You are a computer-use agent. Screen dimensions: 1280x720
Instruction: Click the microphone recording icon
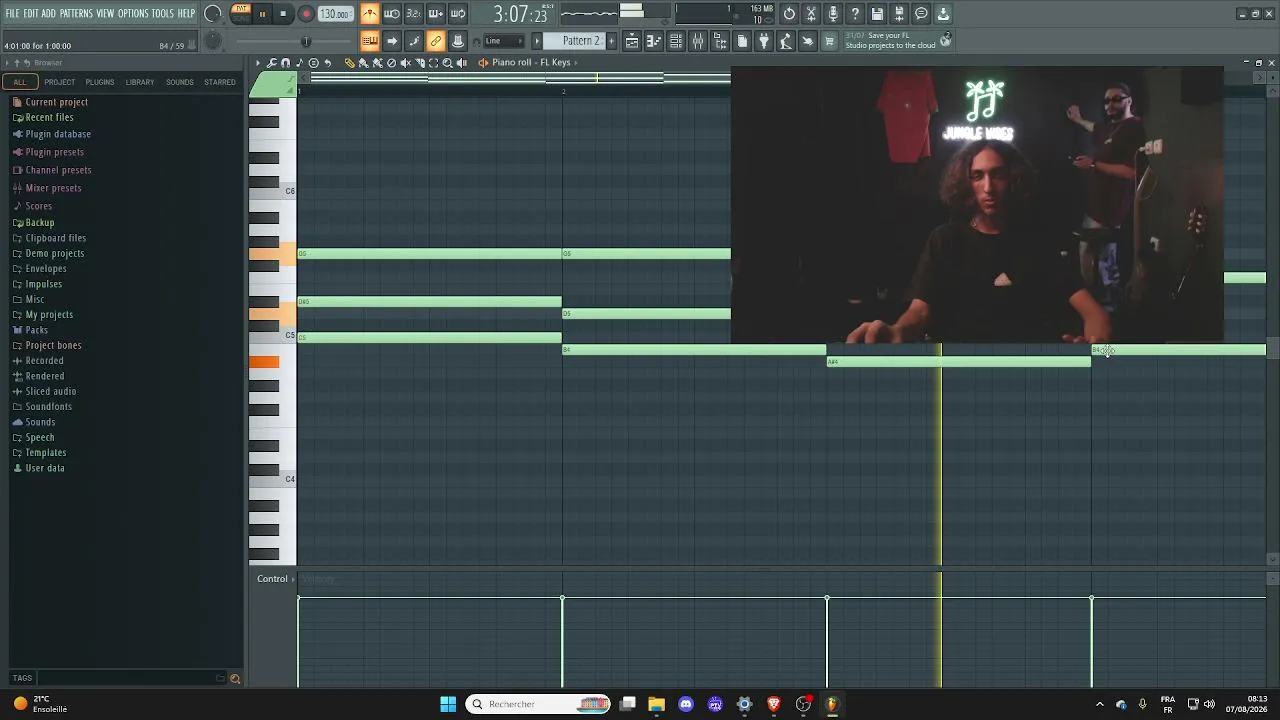point(833,14)
